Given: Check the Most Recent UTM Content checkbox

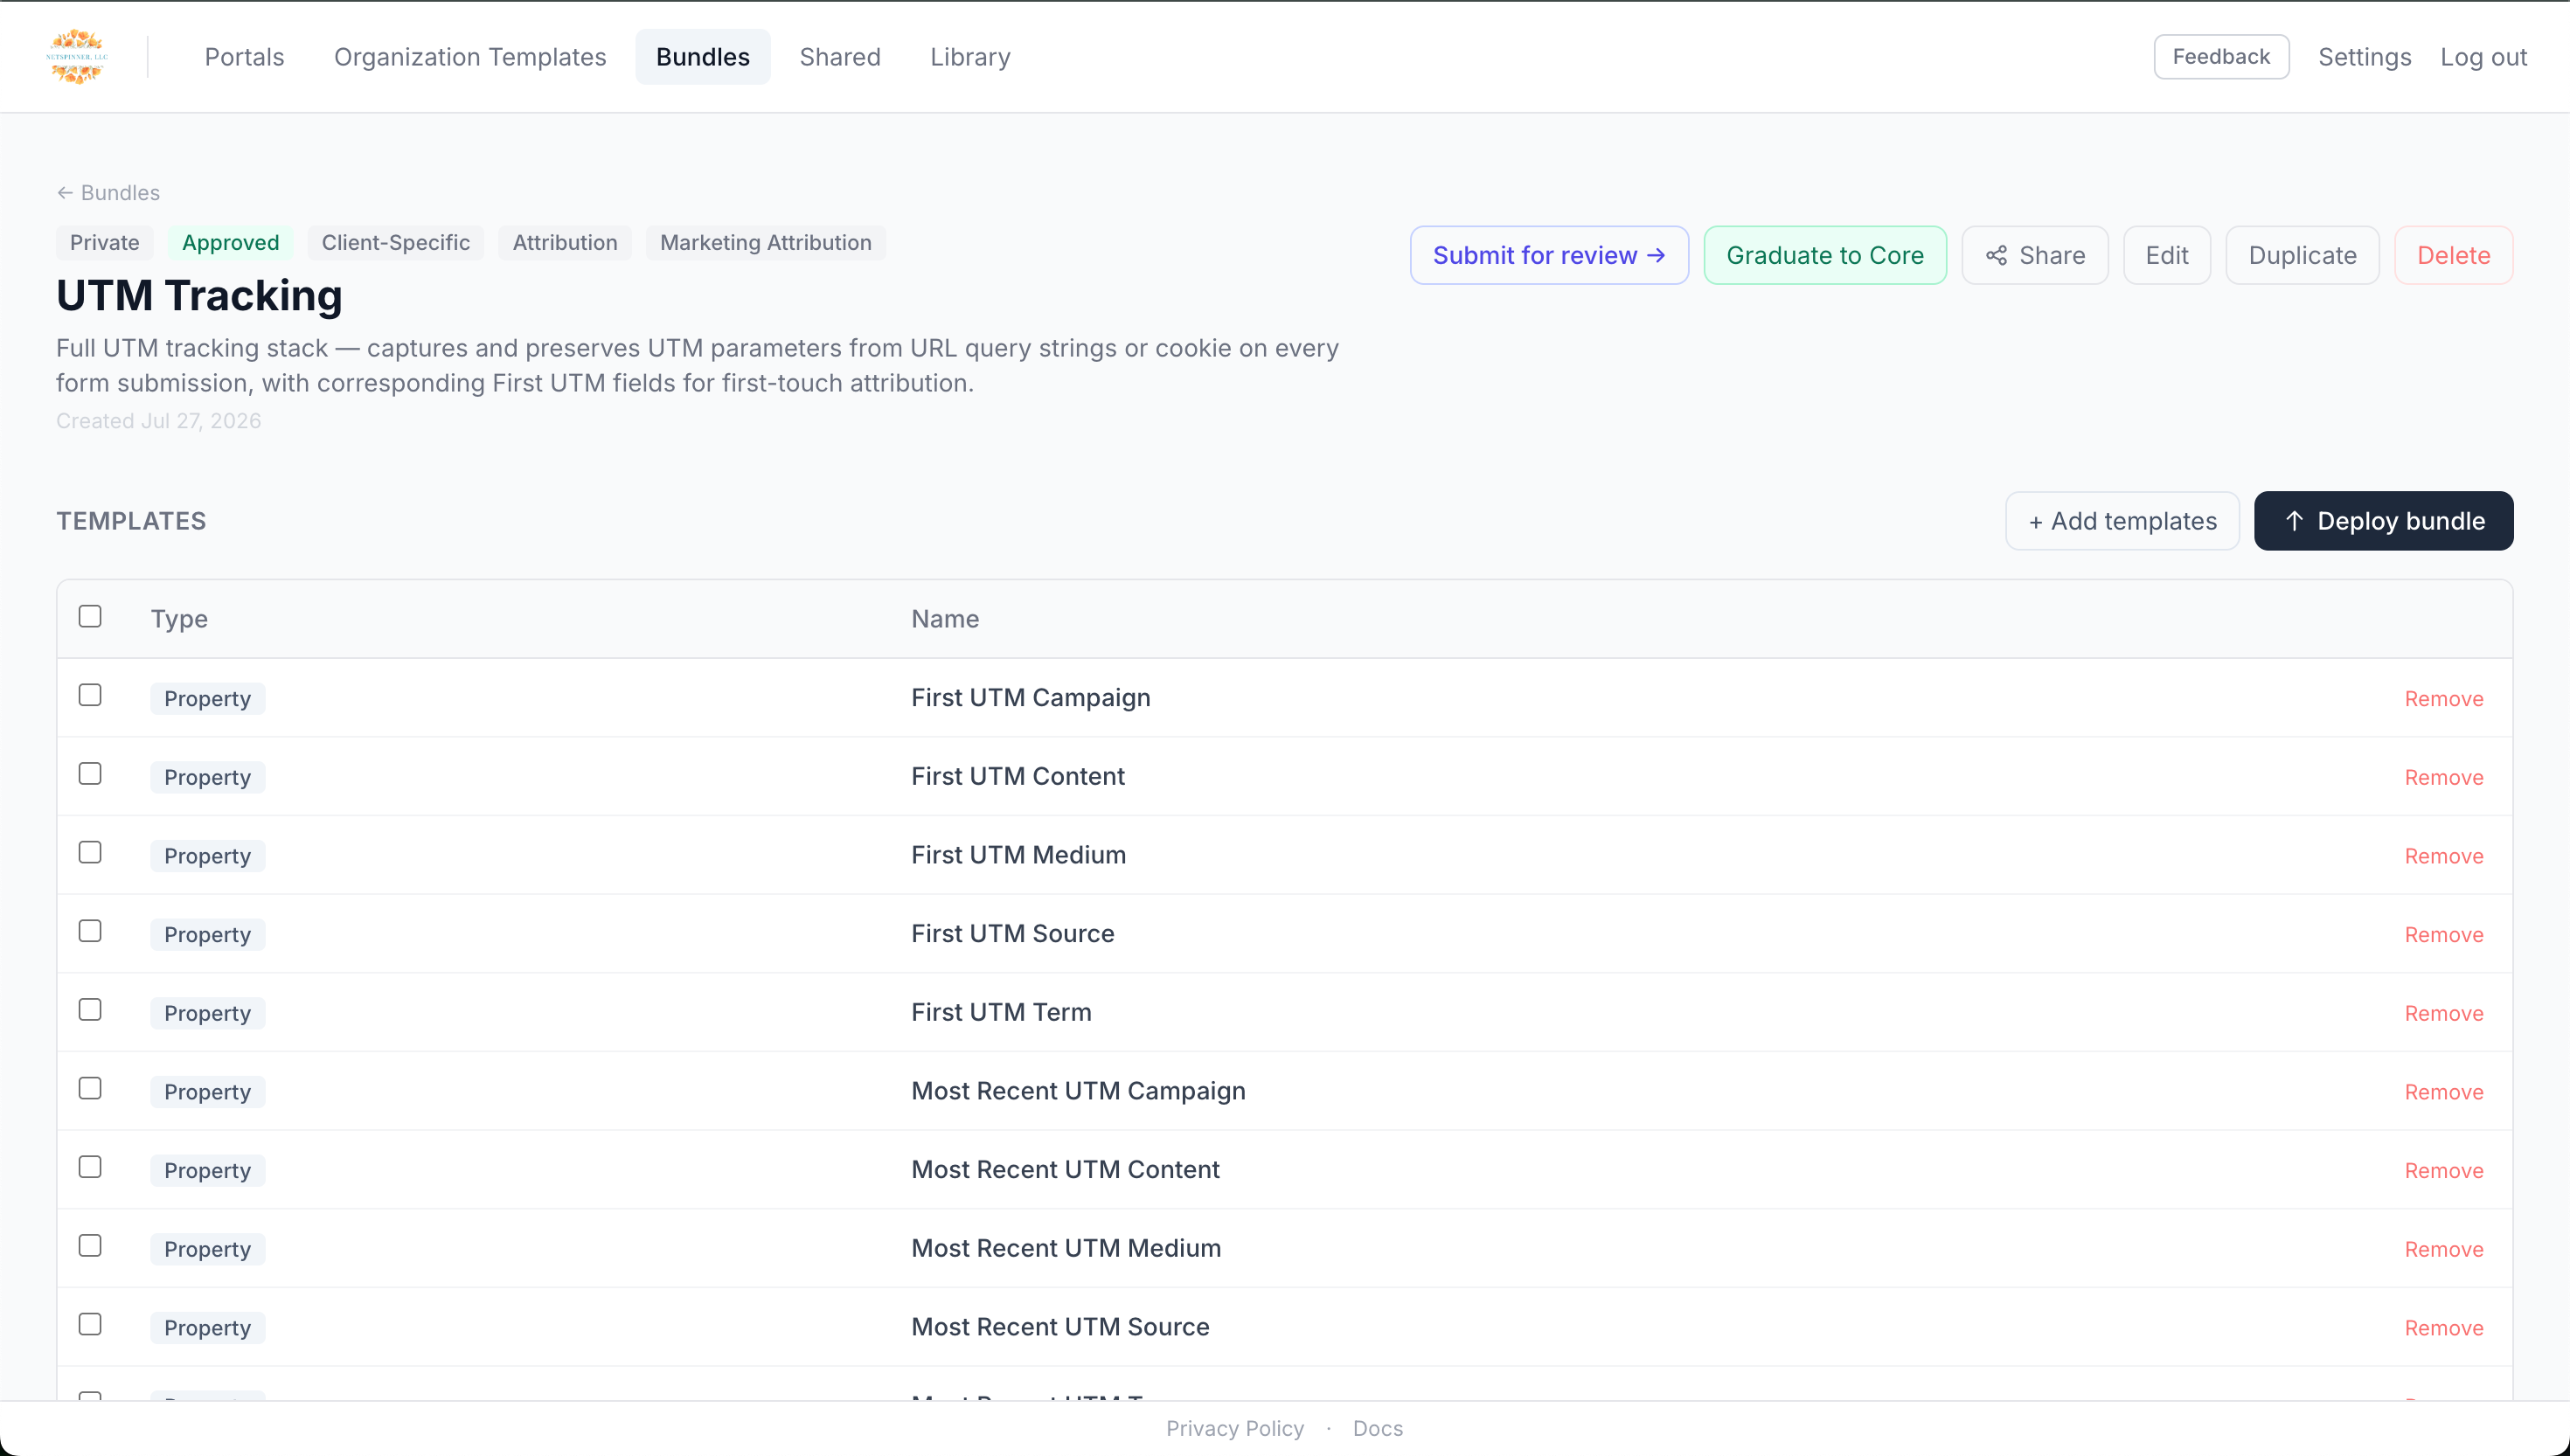Looking at the screenshot, I should (x=90, y=1167).
